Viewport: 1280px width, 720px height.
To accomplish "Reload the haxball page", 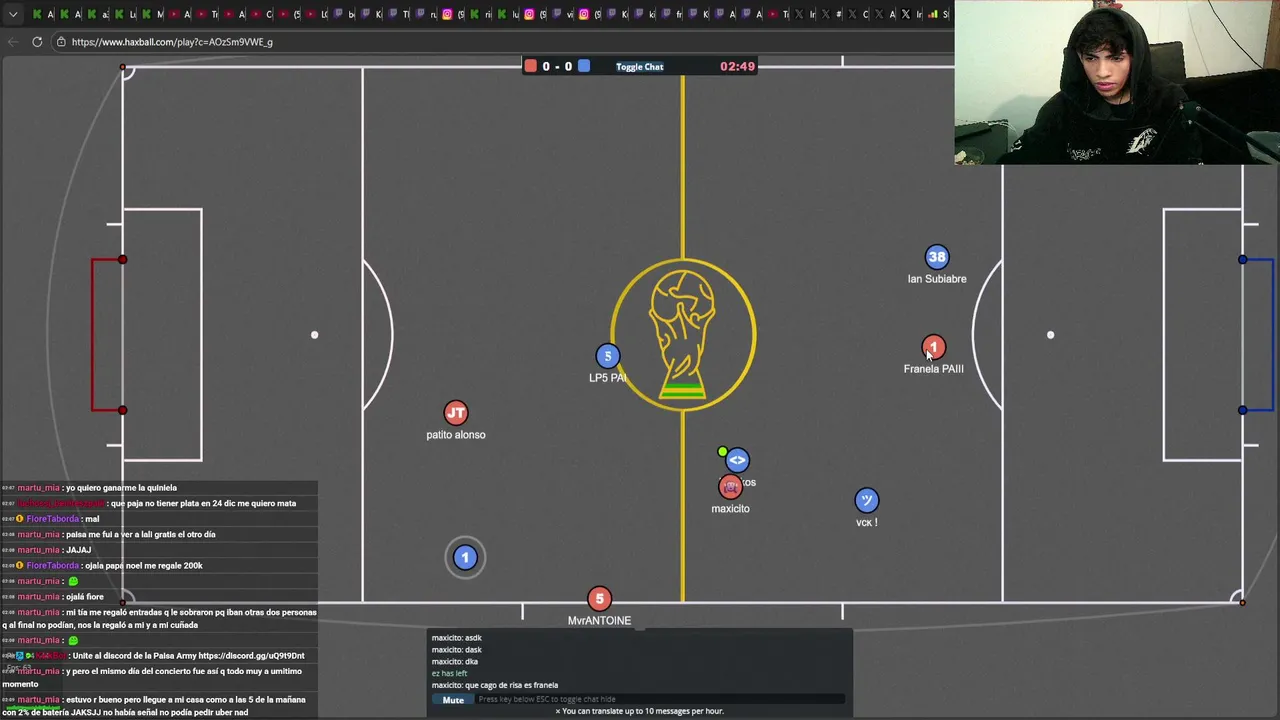I will point(37,42).
